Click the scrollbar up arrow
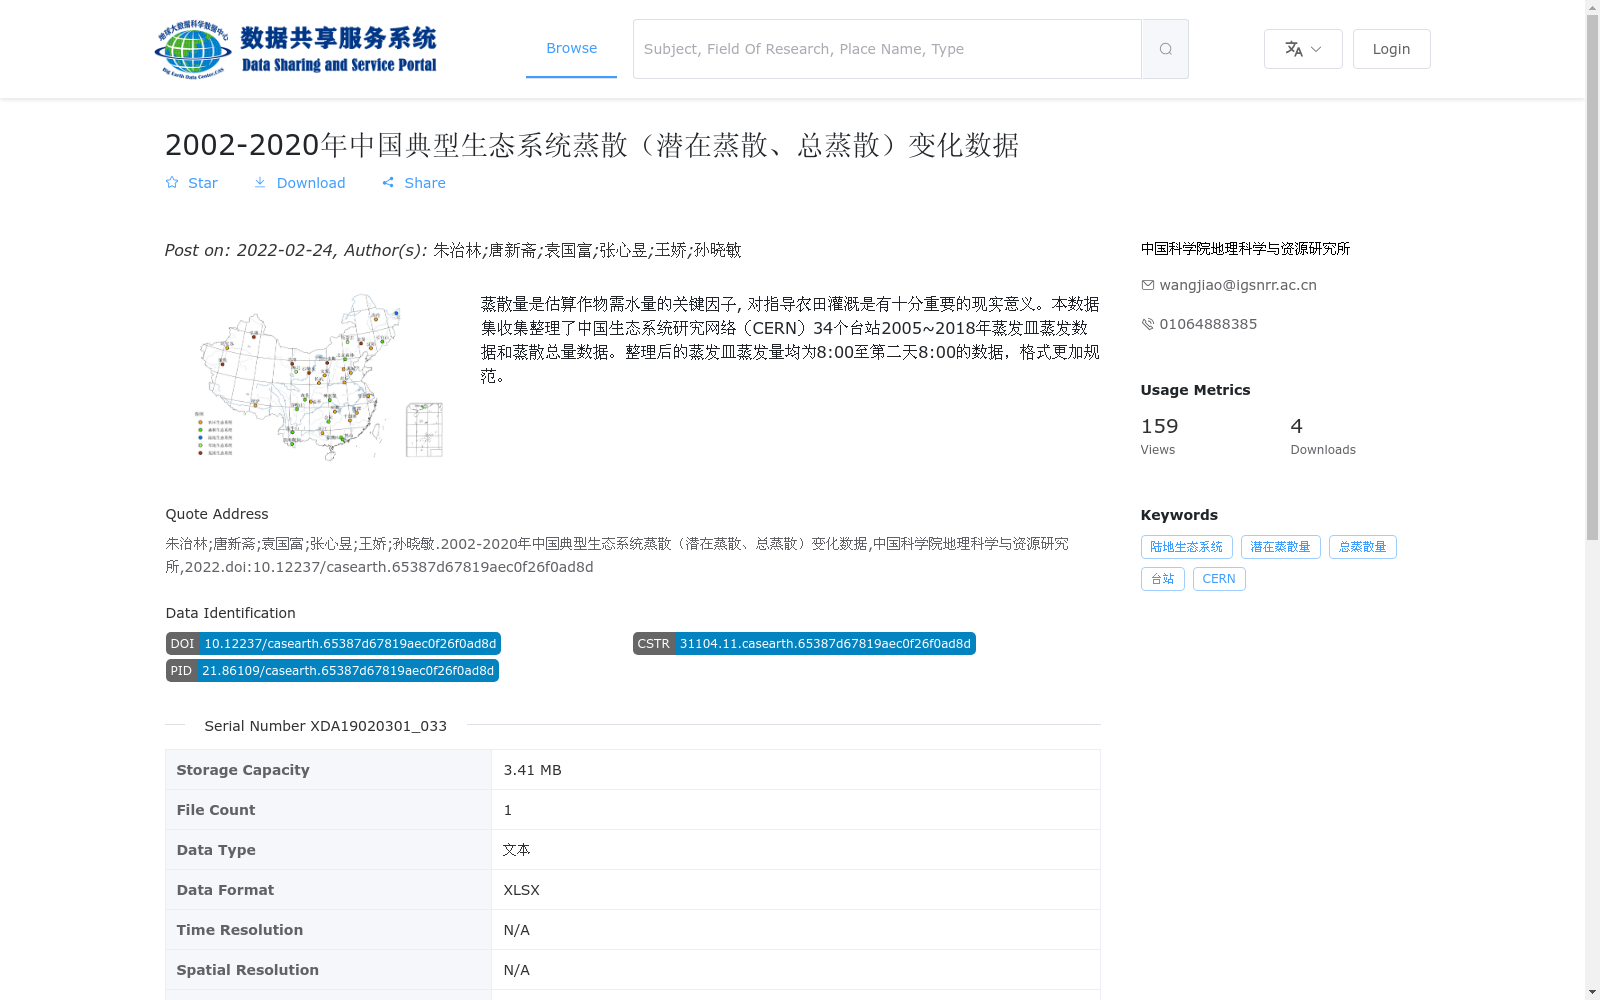 pyautogui.click(x=1592, y=8)
